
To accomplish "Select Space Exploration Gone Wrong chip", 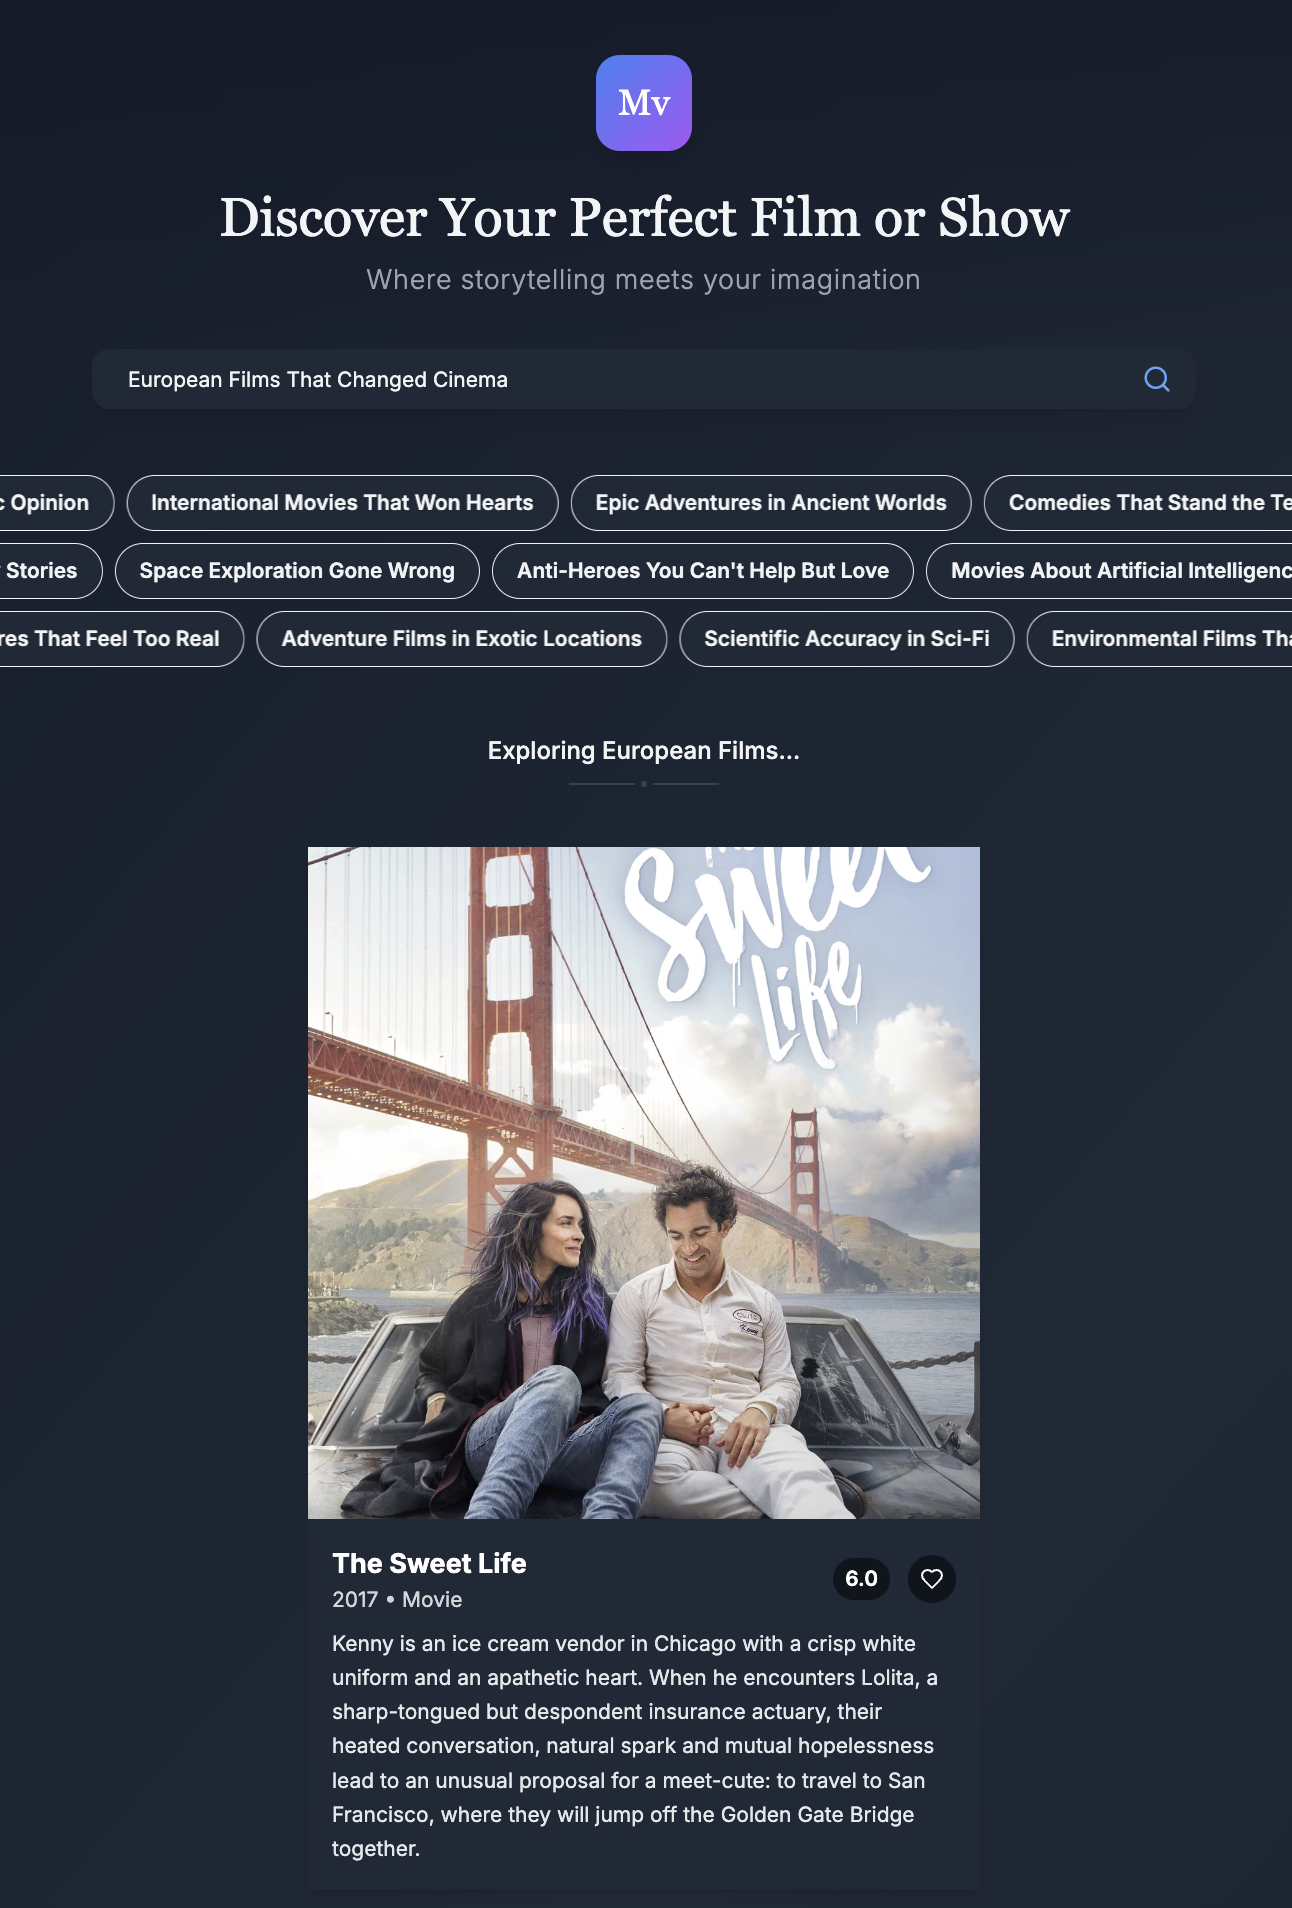I will click(x=297, y=571).
